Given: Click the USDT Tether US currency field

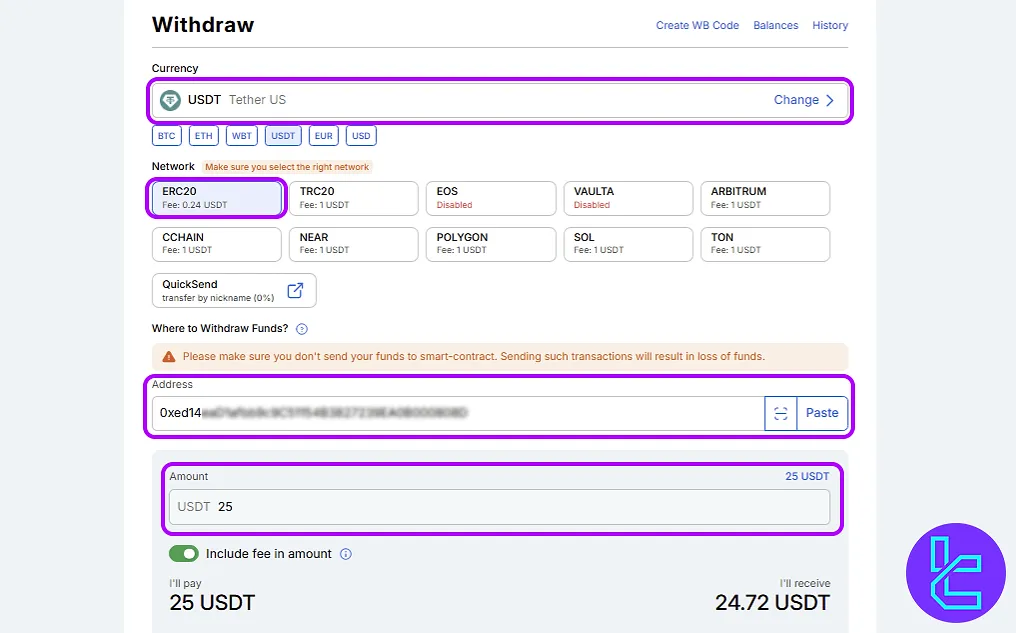Looking at the screenshot, I should pos(500,100).
